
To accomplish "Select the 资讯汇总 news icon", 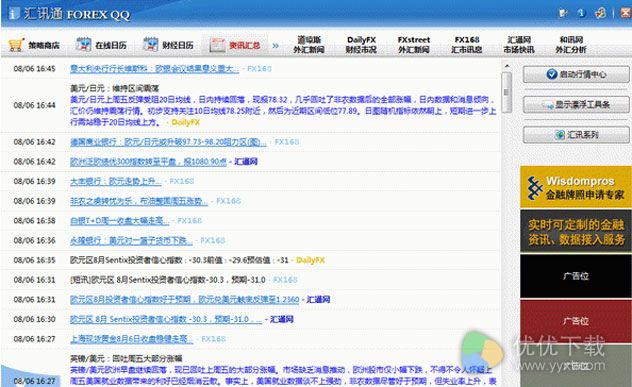I will pos(217,45).
